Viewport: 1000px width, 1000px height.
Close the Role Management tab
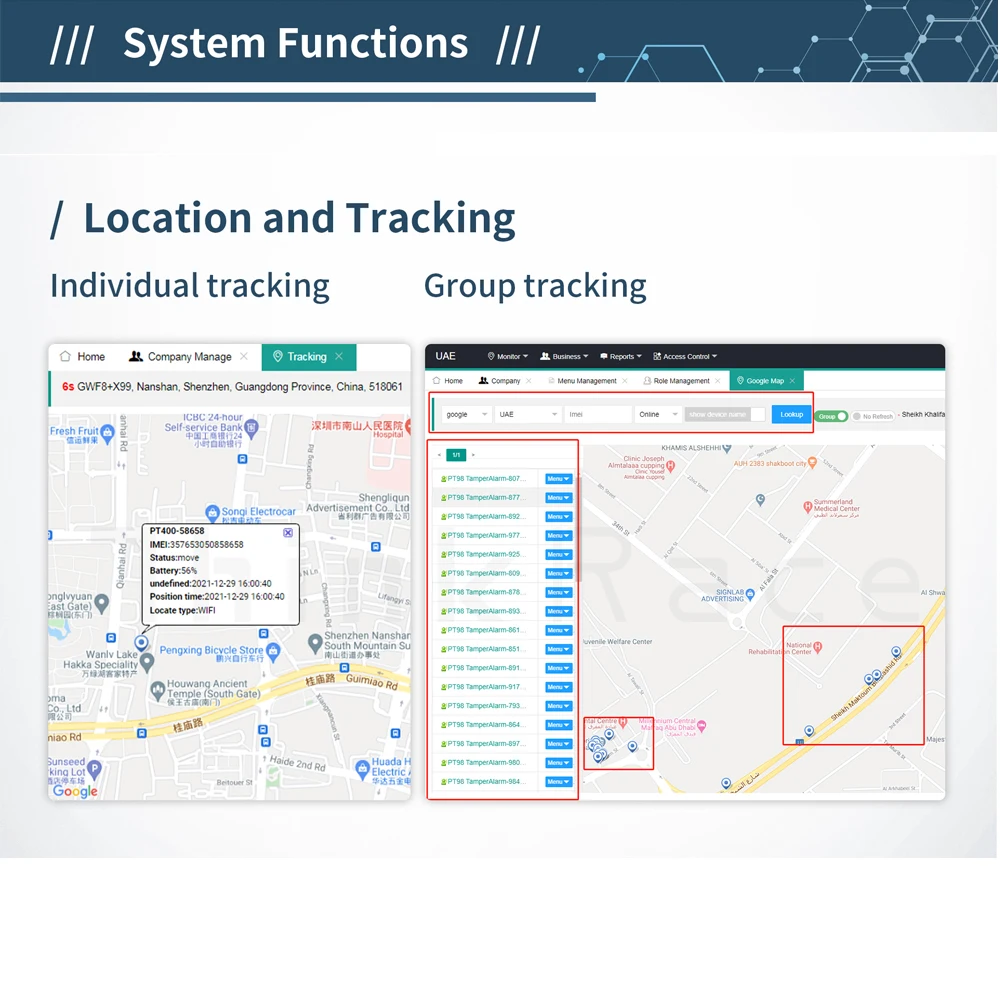click(x=717, y=381)
